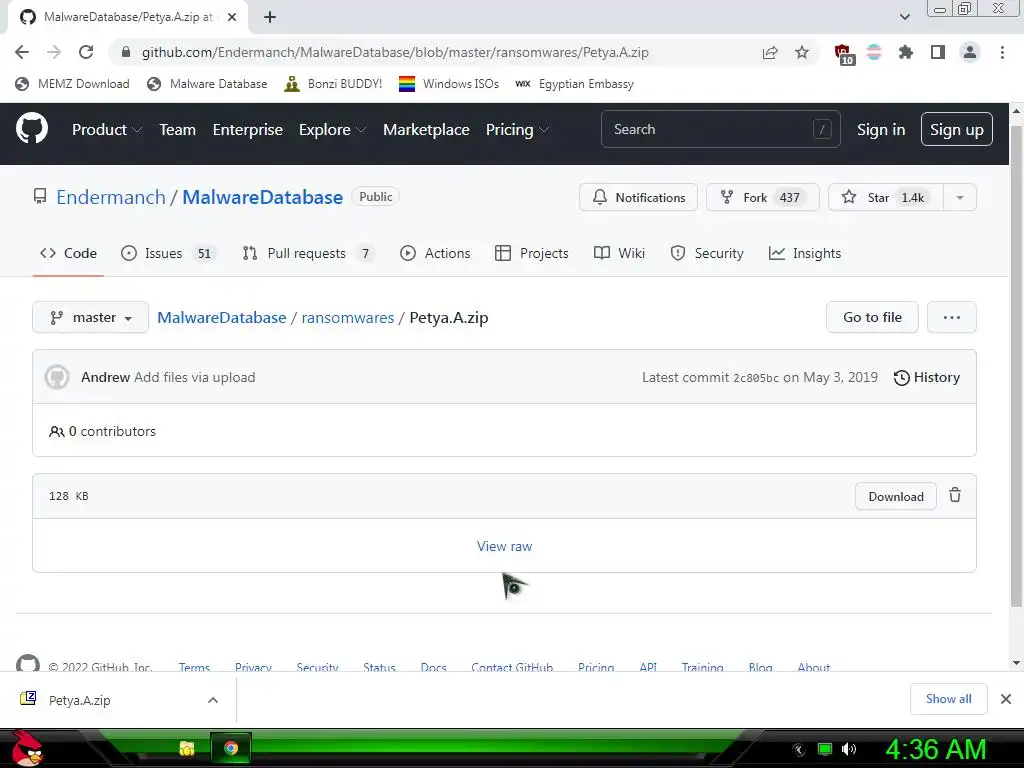
Task: Open the Star list dropdown arrow
Action: click(x=959, y=197)
